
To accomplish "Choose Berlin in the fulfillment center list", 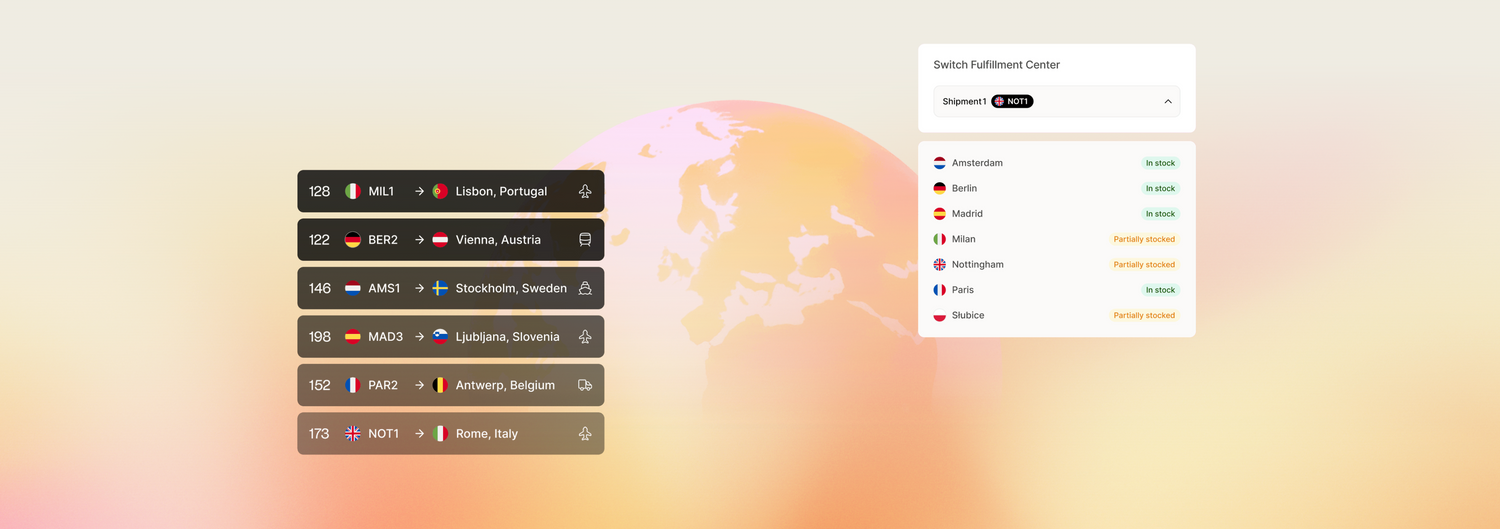I will [964, 188].
